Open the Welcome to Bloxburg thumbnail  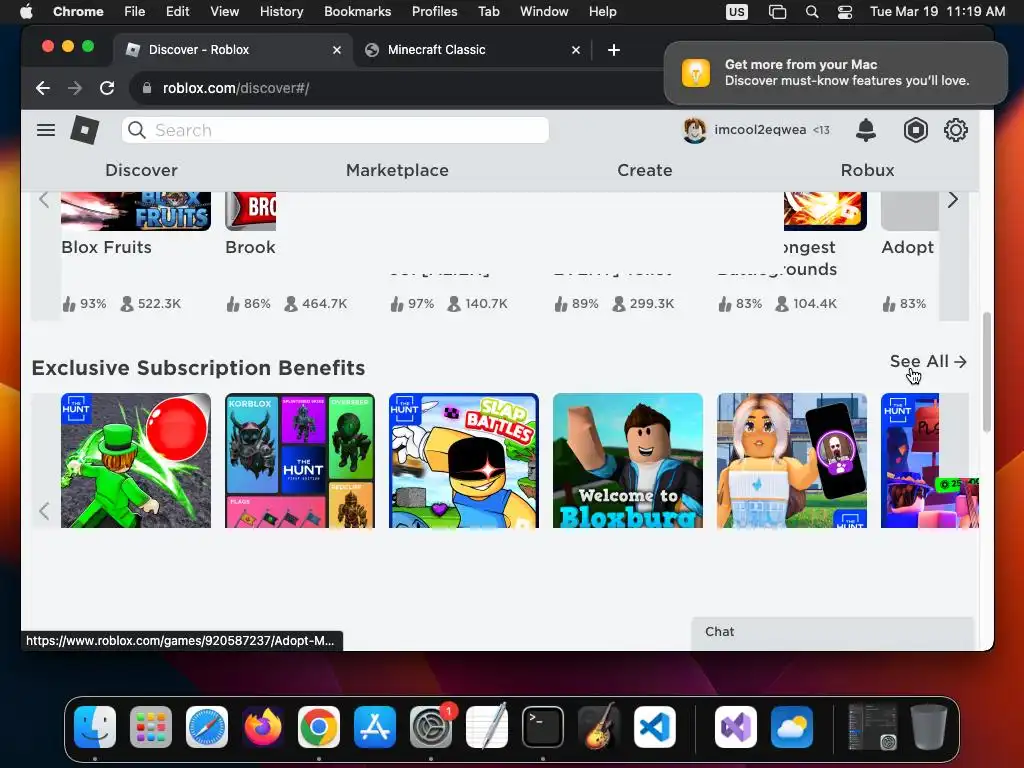point(628,460)
